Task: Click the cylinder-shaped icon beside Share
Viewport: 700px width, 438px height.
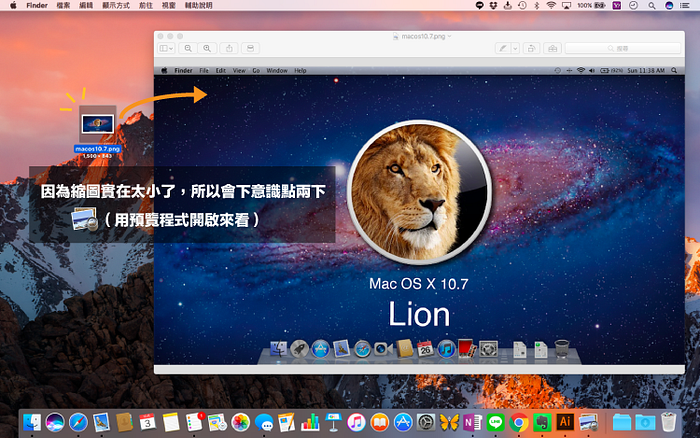Action: pyautogui.click(x=250, y=48)
